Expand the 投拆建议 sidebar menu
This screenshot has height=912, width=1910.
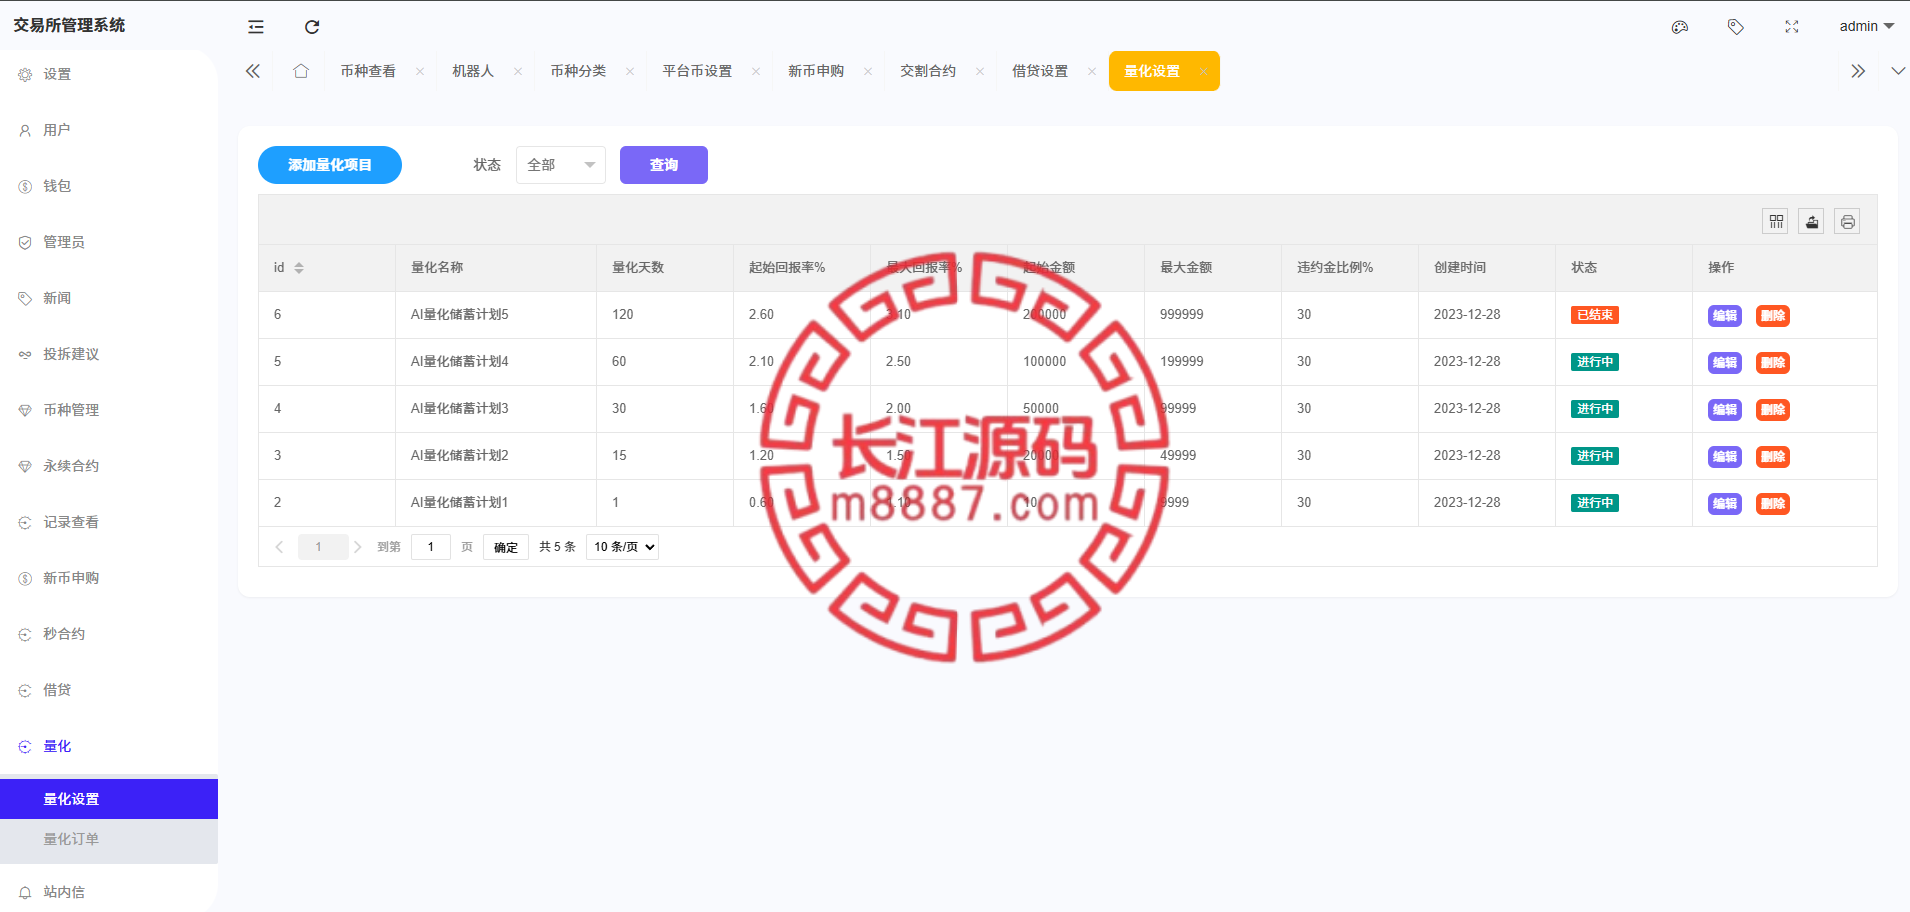click(x=109, y=354)
